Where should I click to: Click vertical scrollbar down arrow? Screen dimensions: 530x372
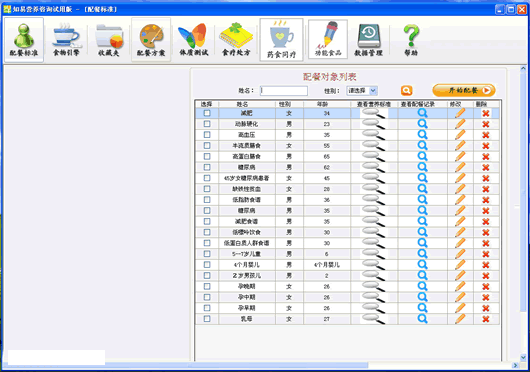(x=523, y=357)
